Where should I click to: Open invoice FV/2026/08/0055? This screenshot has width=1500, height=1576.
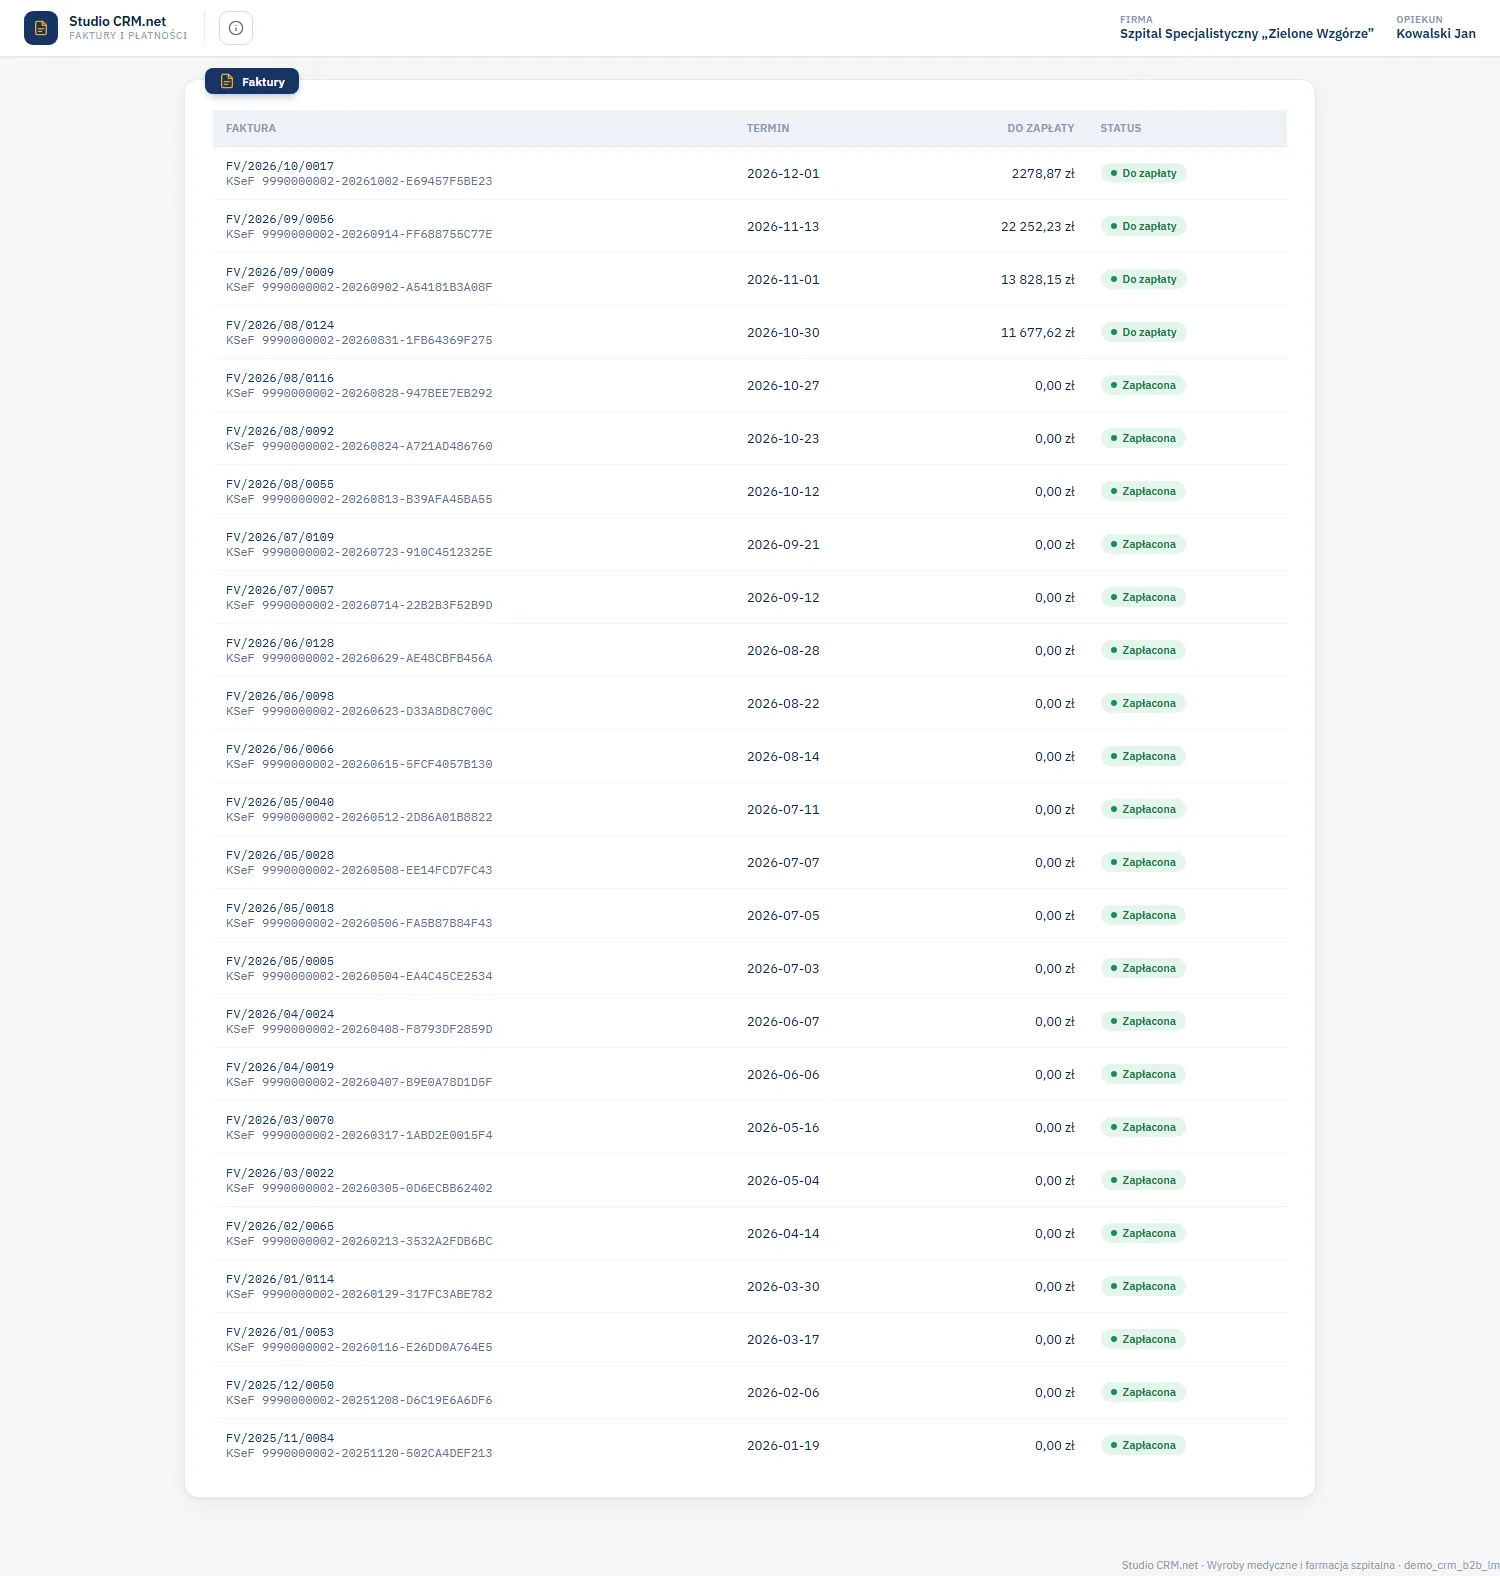(x=280, y=484)
